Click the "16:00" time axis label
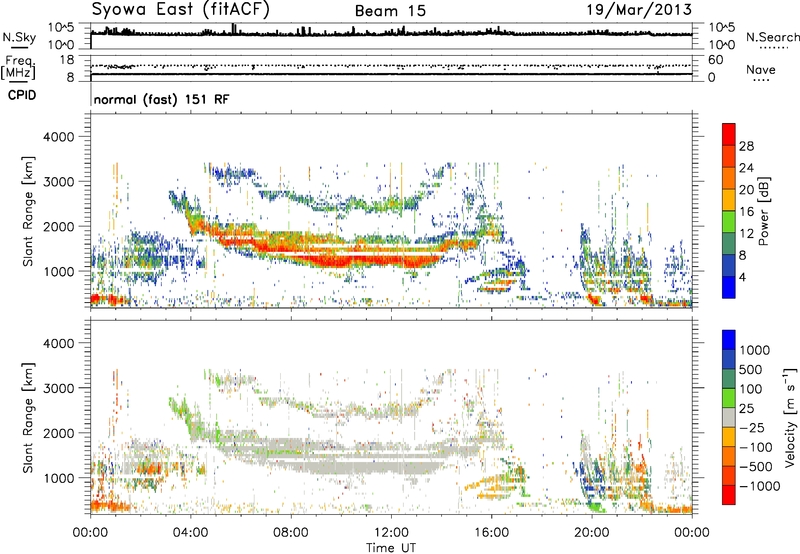This screenshot has height=554, width=800. [x=492, y=533]
